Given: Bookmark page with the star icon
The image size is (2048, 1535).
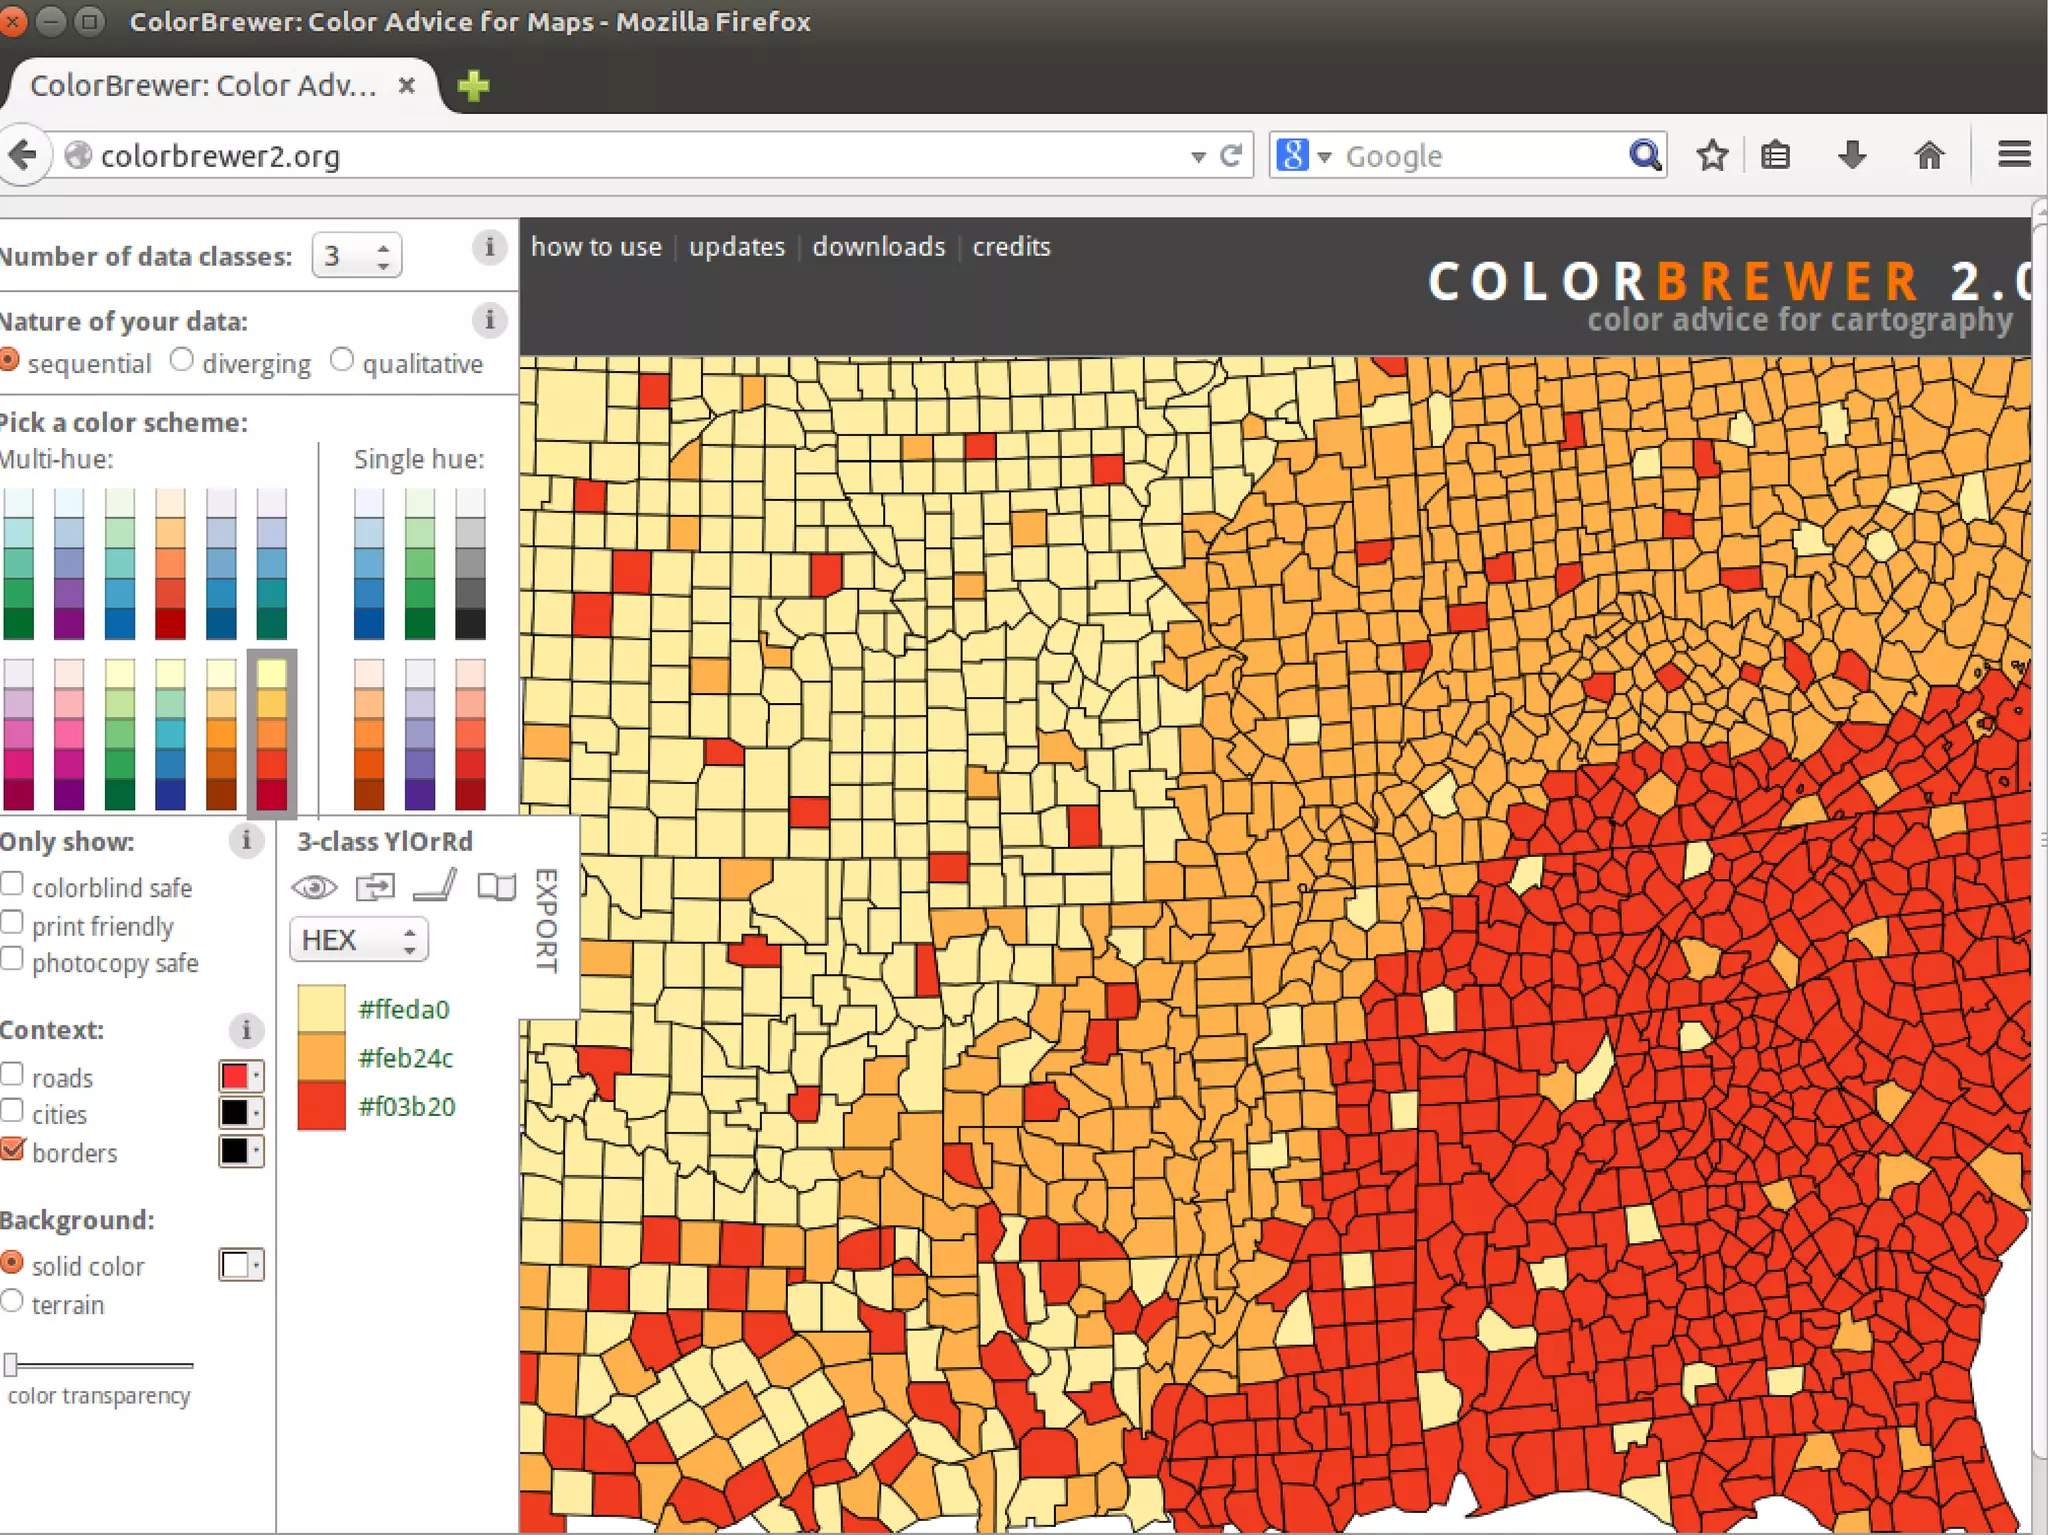Looking at the screenshot, I should click(1712, 156).
